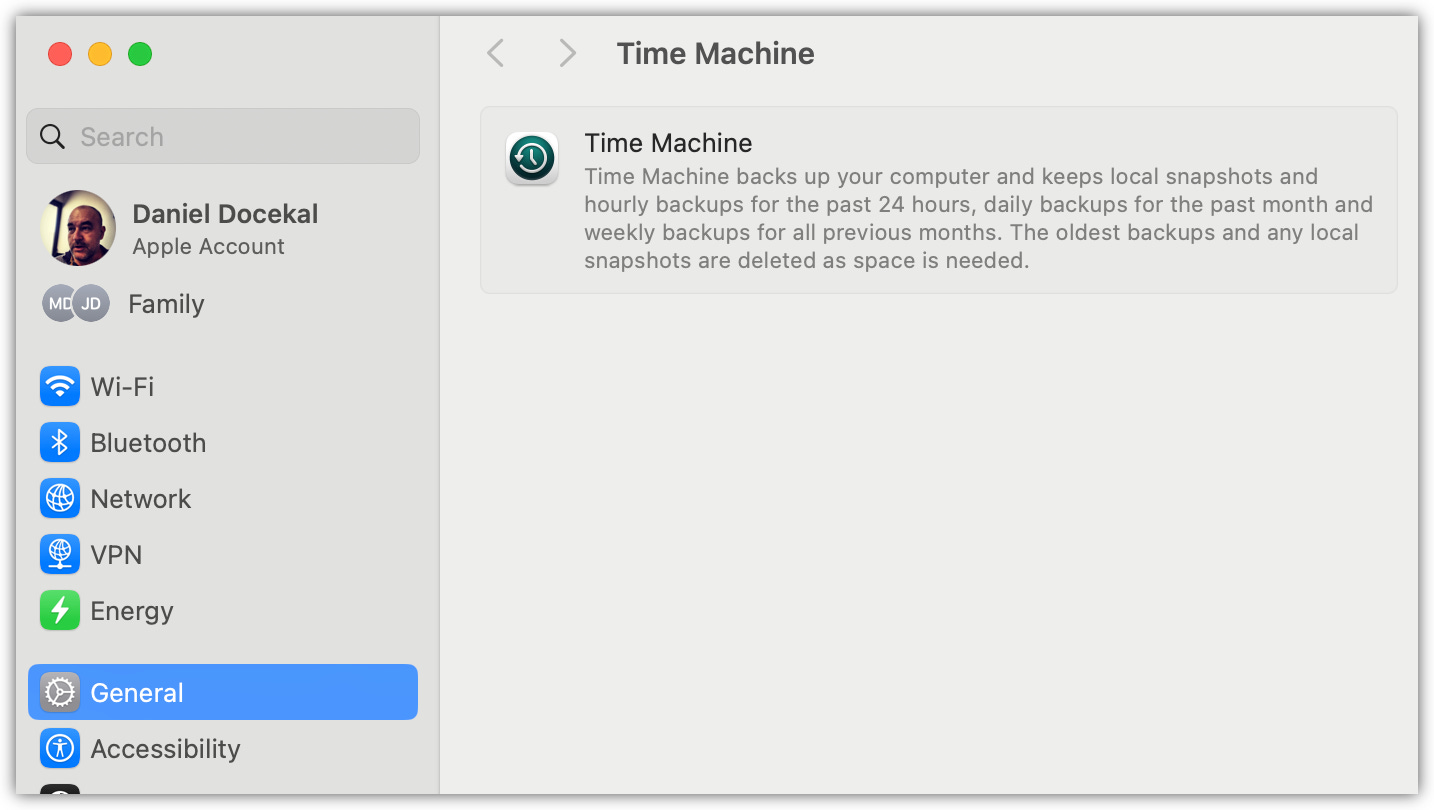Click the Bluetooth sidebar icon
This screenshot has height=810, width=1434.
pos(60,443)
